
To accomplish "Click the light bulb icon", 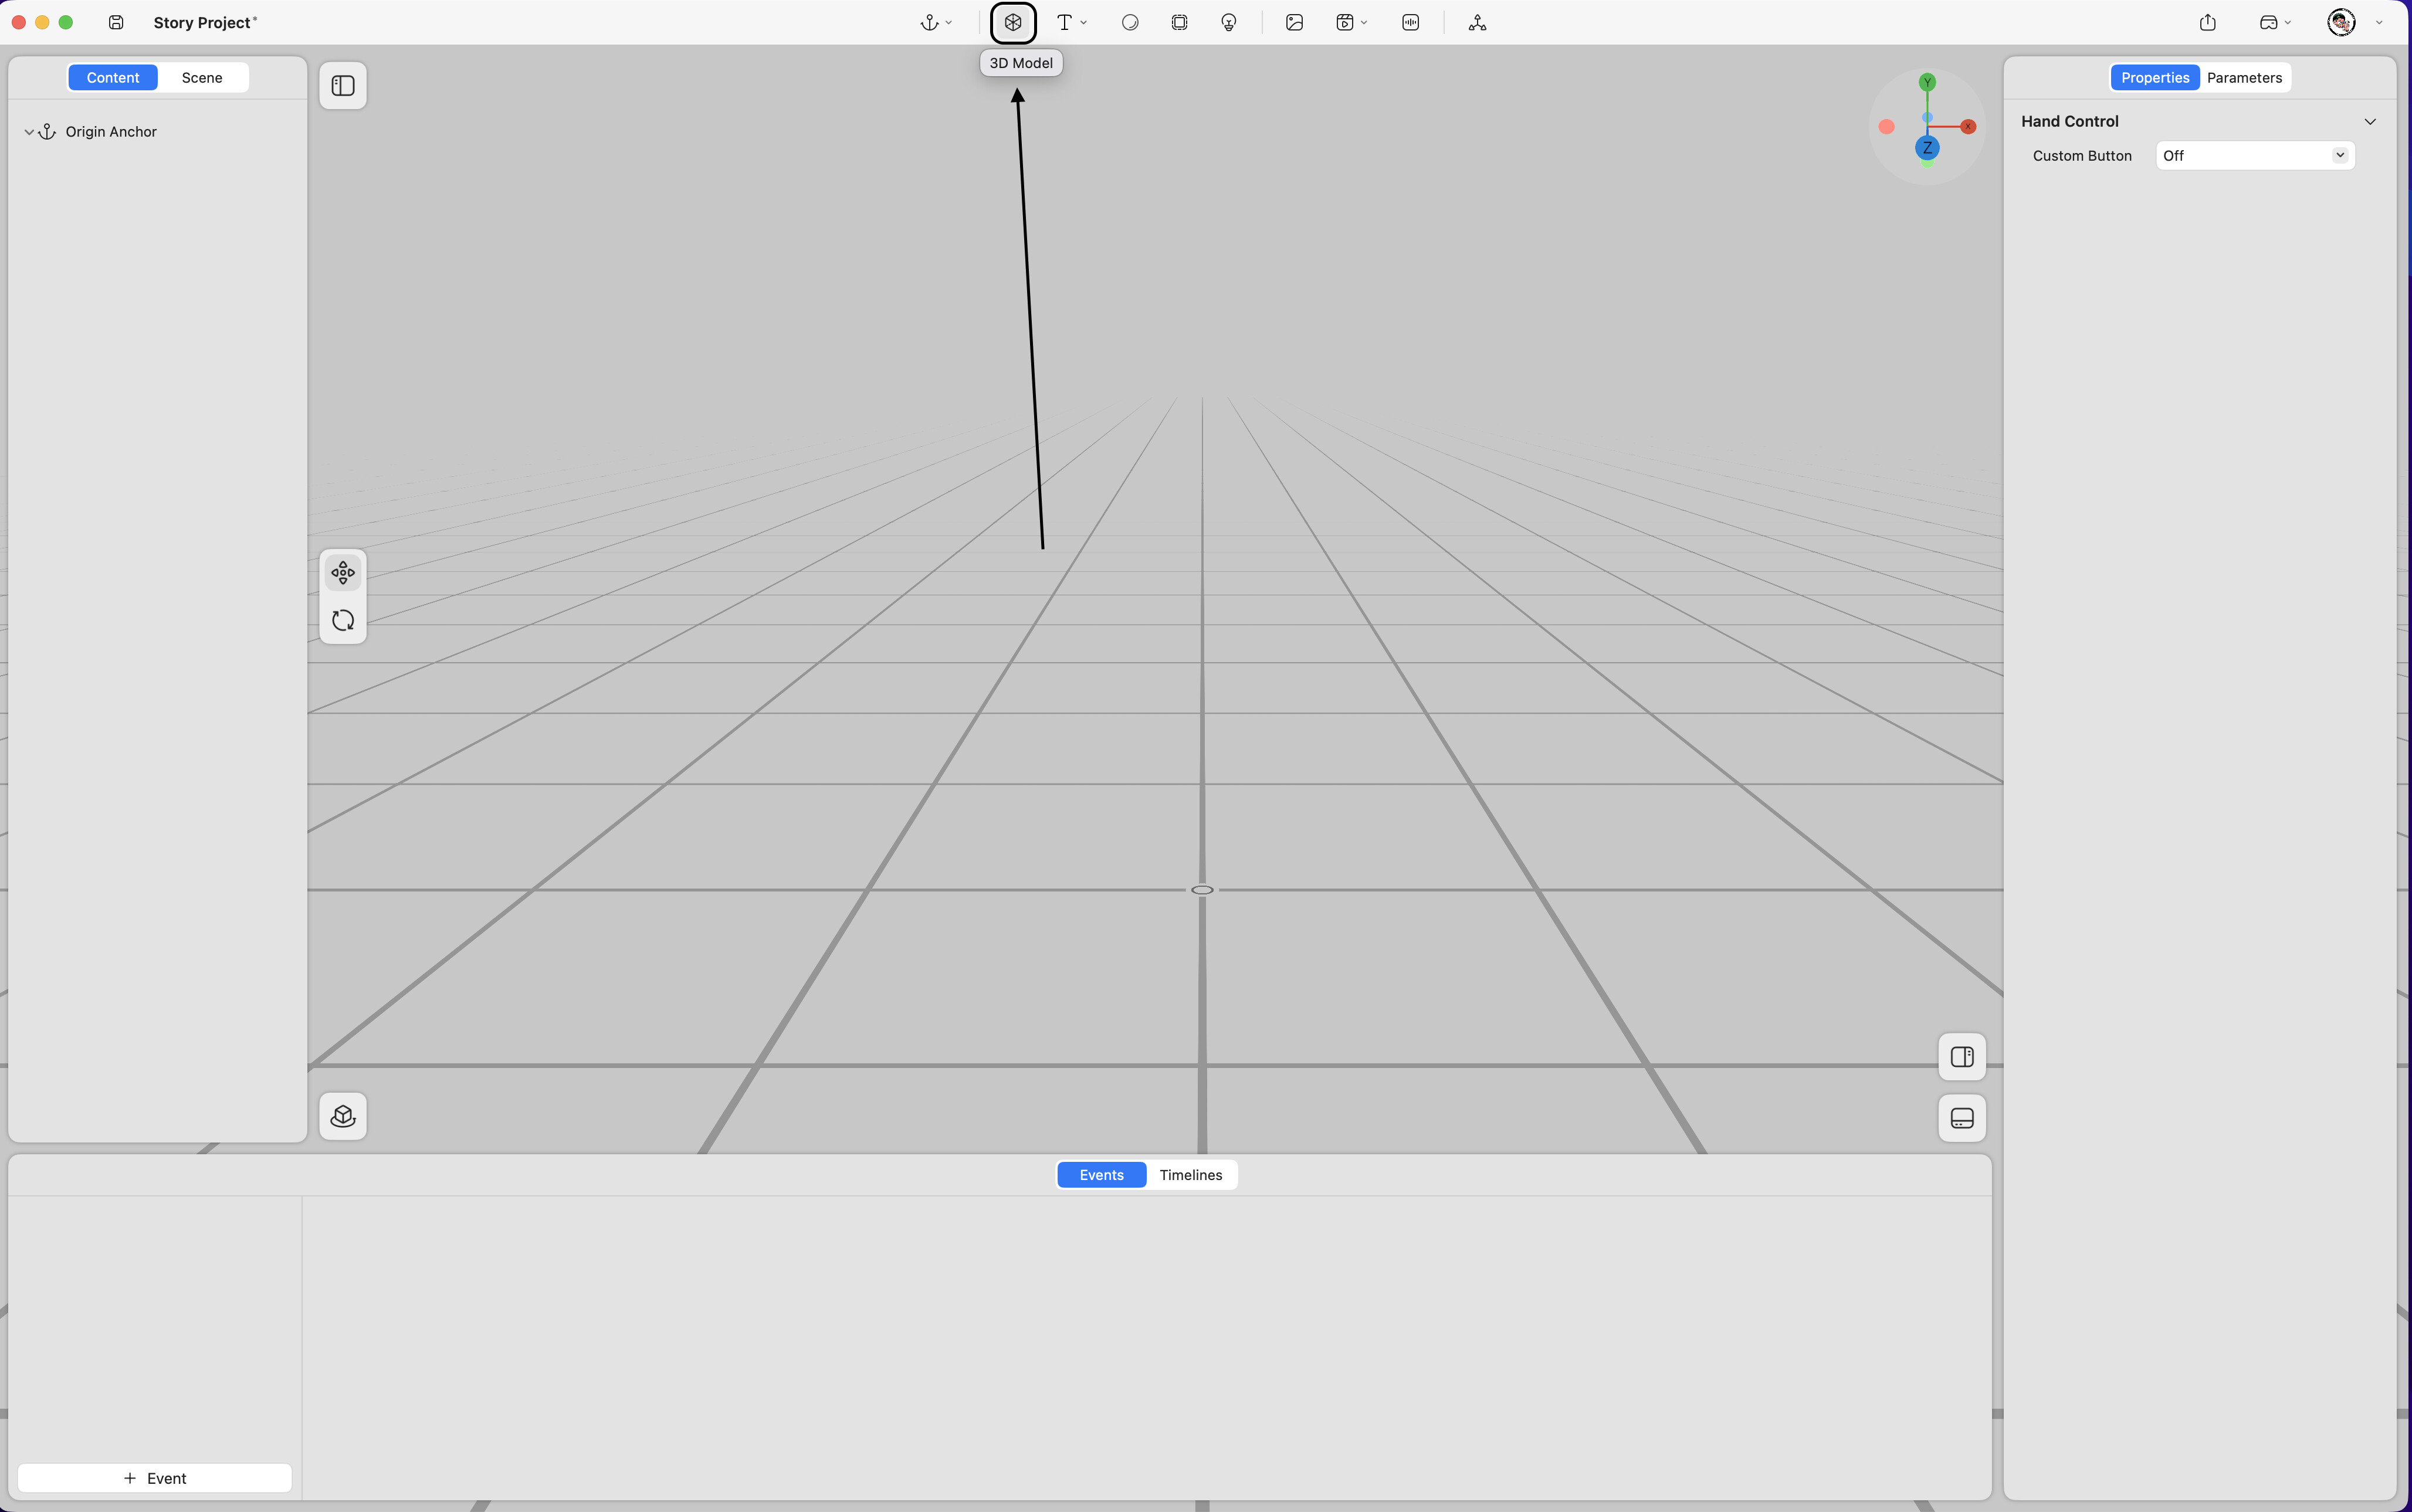I will (x=1229, y=22).
